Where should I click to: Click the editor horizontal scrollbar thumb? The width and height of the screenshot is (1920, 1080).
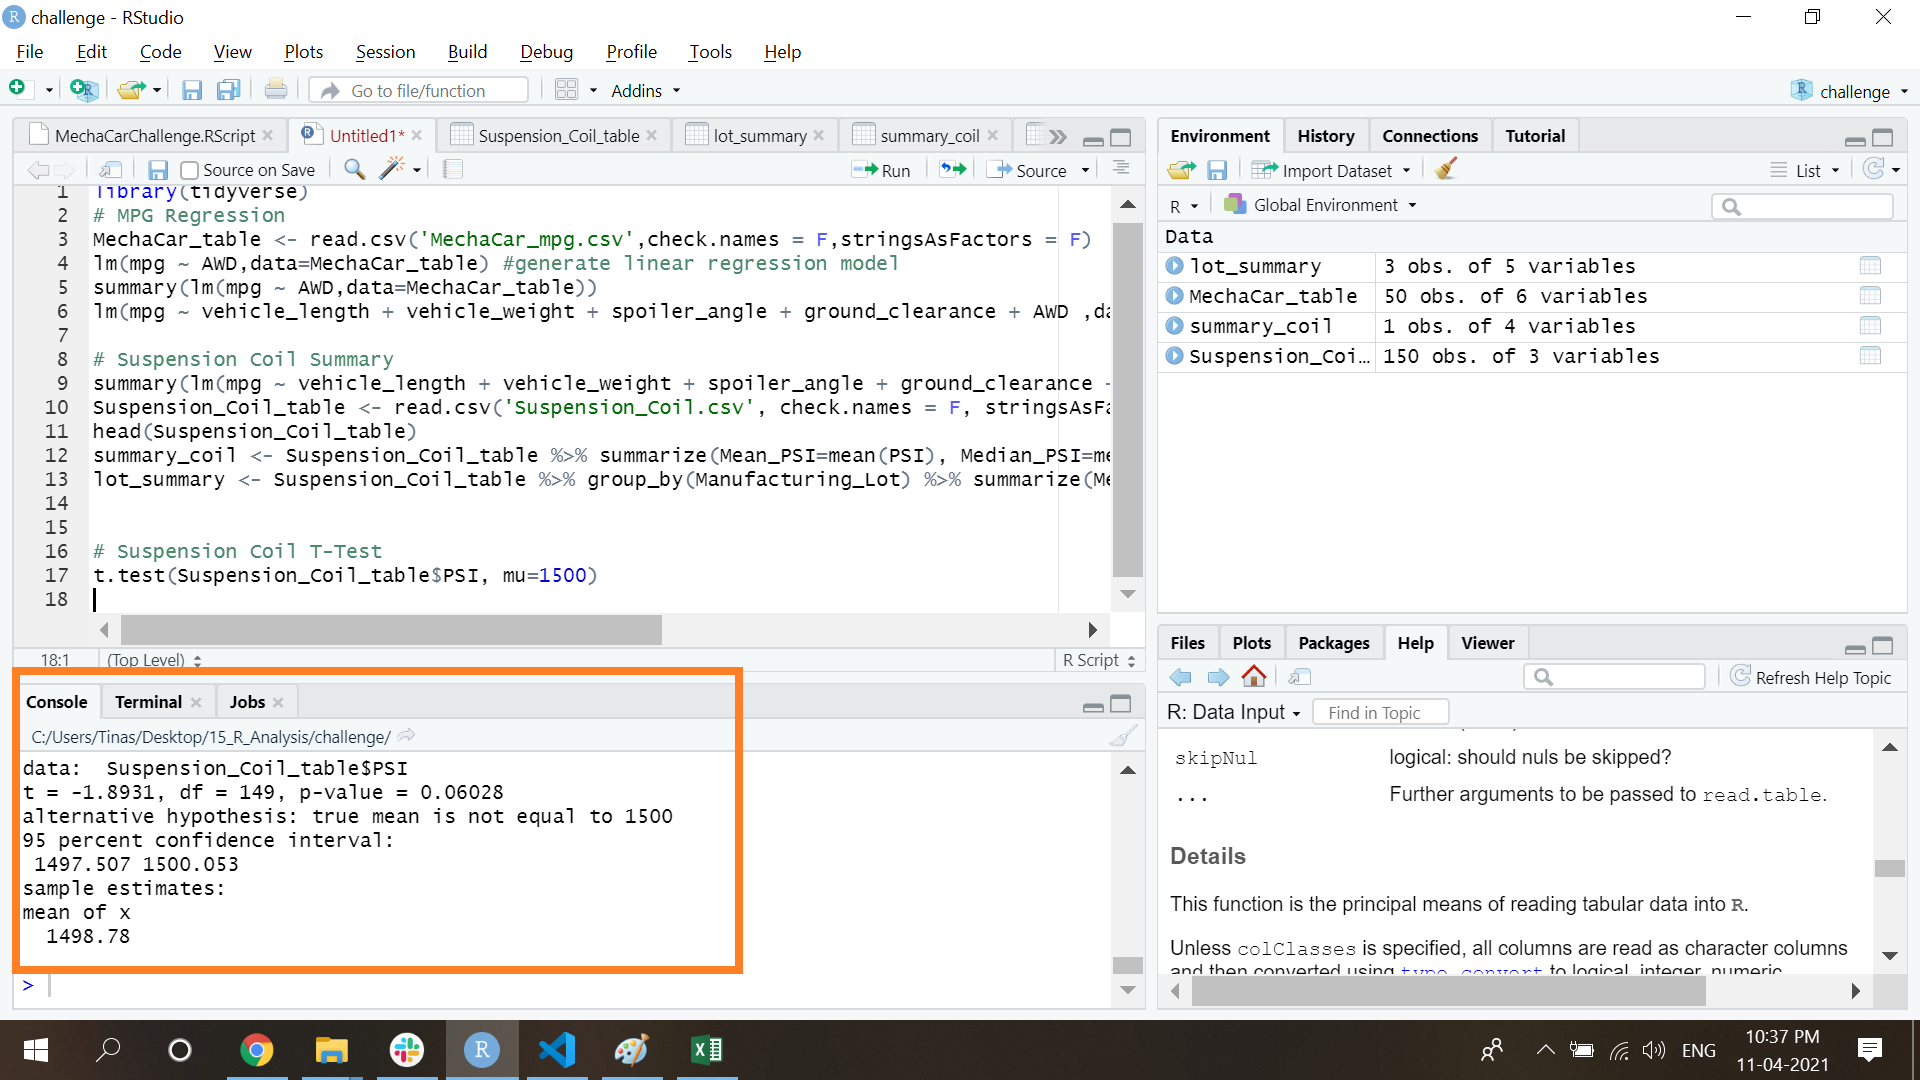point(391,630)
